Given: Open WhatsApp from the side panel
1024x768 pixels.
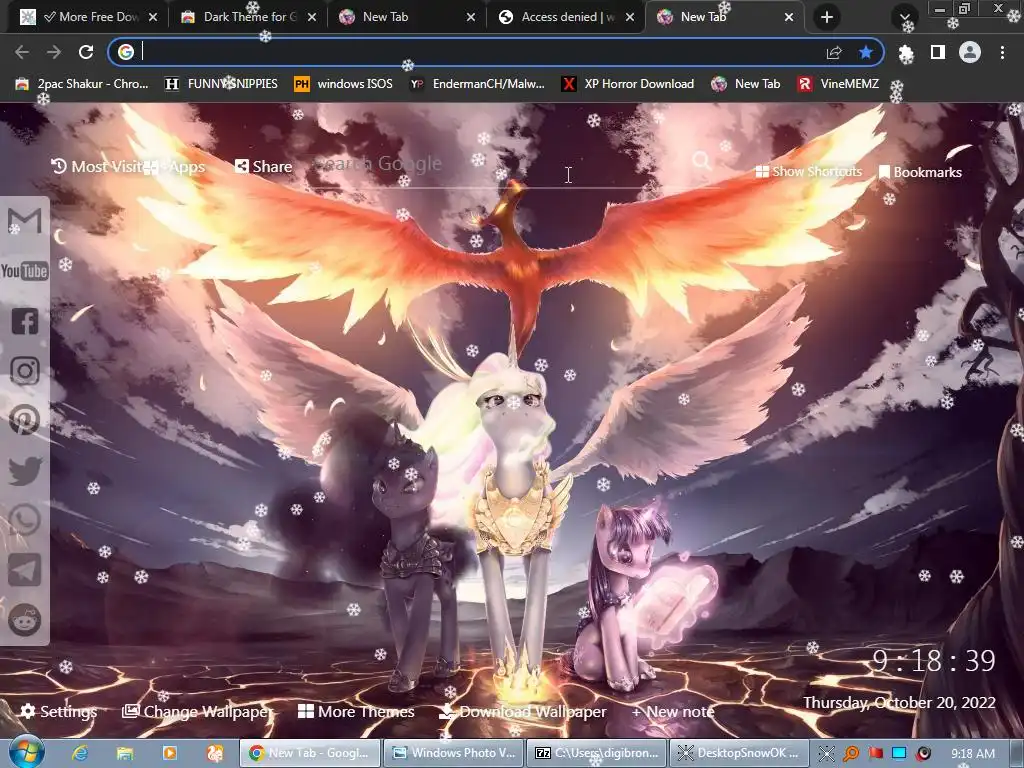Looking at the screenshot, I should 24,520.
